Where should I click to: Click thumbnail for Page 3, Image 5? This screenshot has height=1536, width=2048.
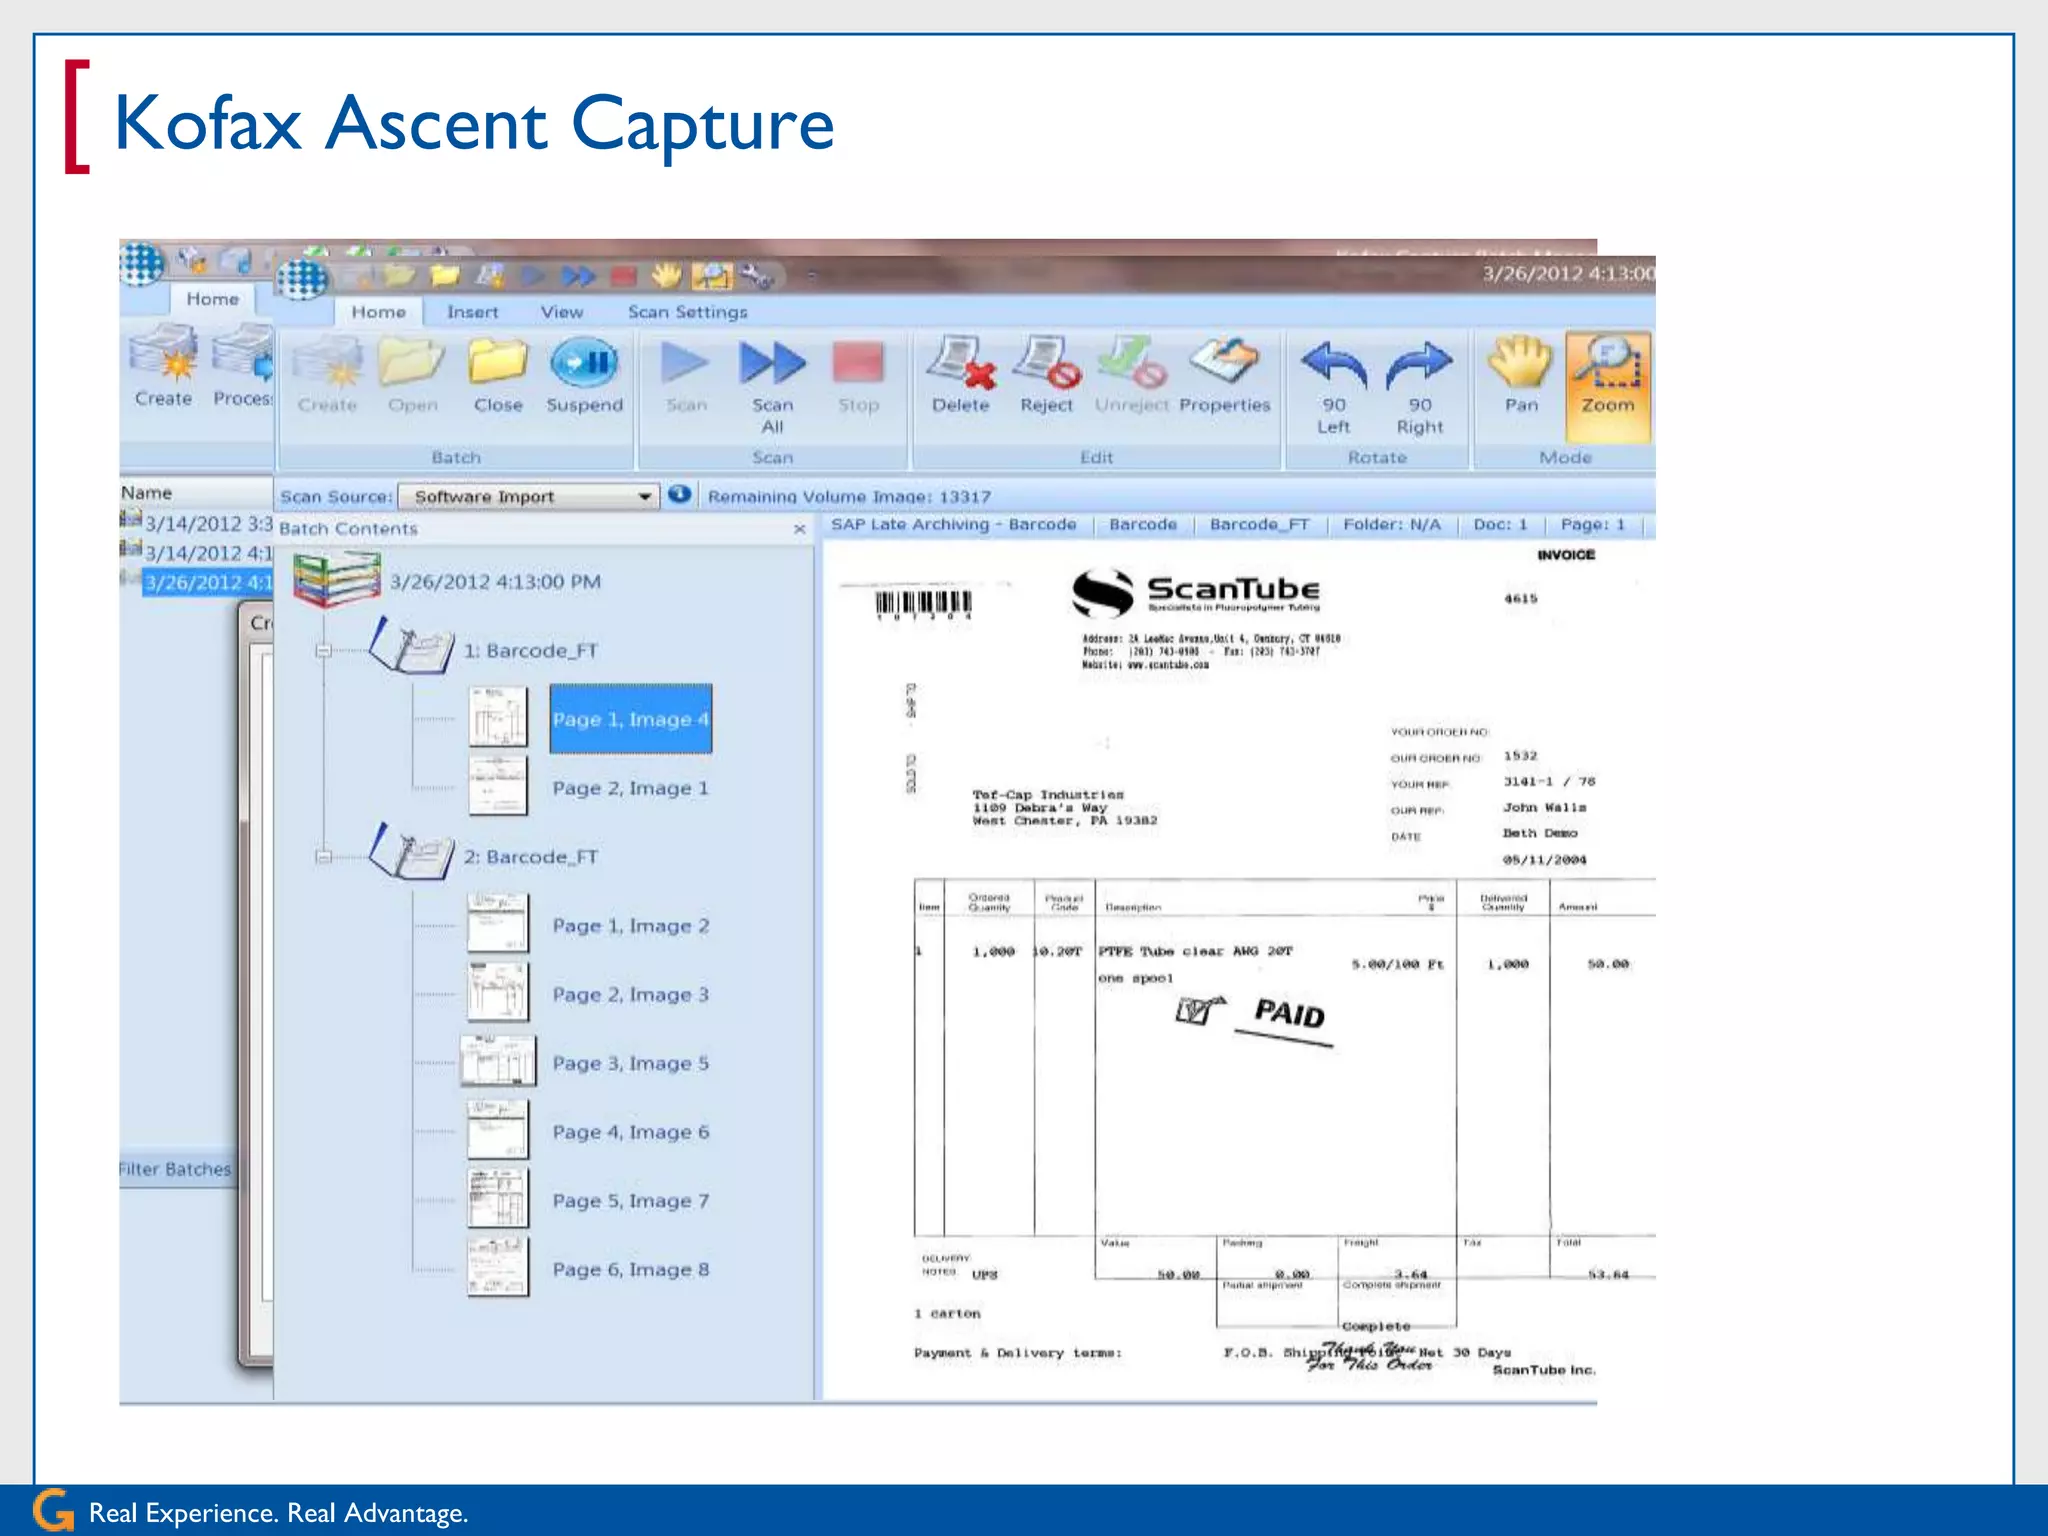point(498,1062)
